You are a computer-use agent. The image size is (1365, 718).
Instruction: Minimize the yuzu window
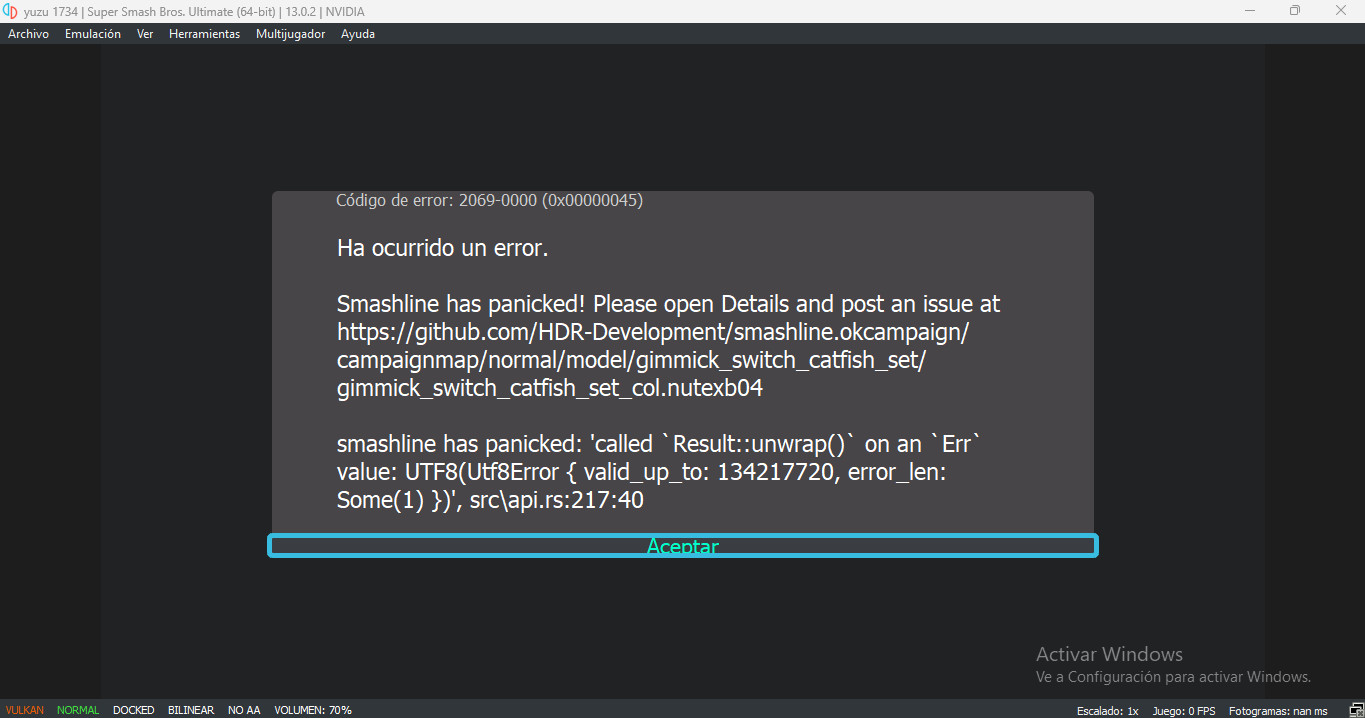1250,11
